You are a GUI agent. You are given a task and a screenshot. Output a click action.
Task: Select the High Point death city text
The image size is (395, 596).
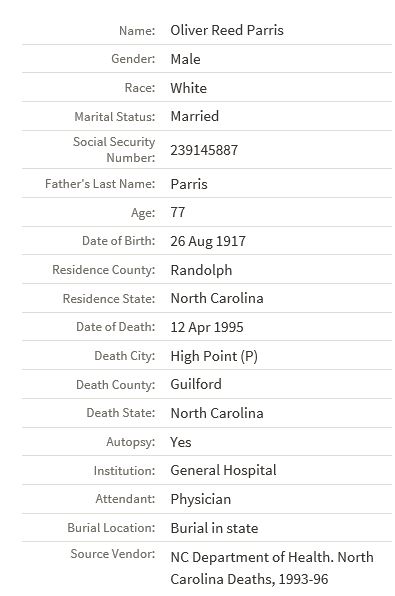[x=214, y=356]
